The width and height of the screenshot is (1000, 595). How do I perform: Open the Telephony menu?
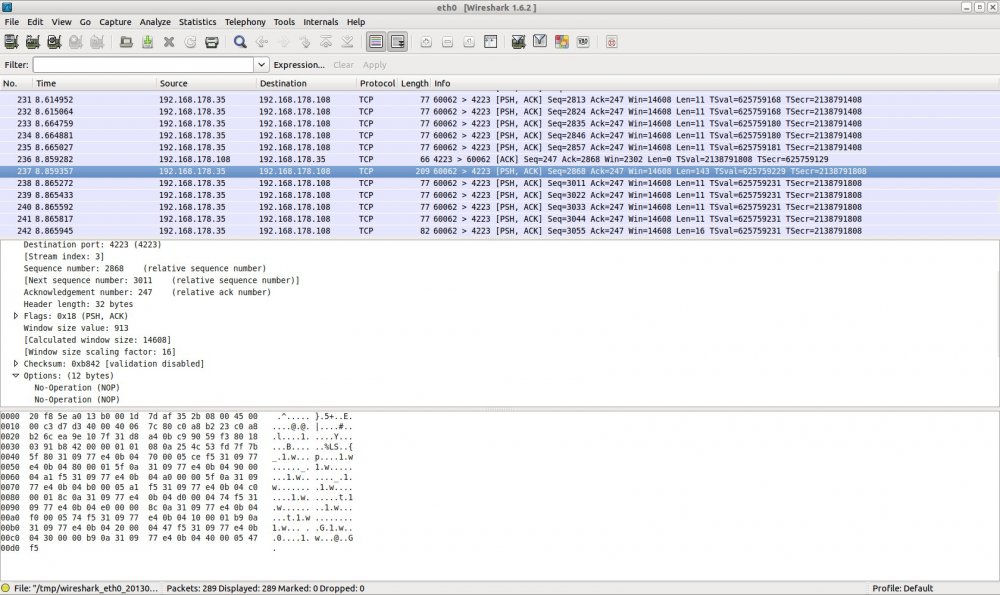coord(245,21)
